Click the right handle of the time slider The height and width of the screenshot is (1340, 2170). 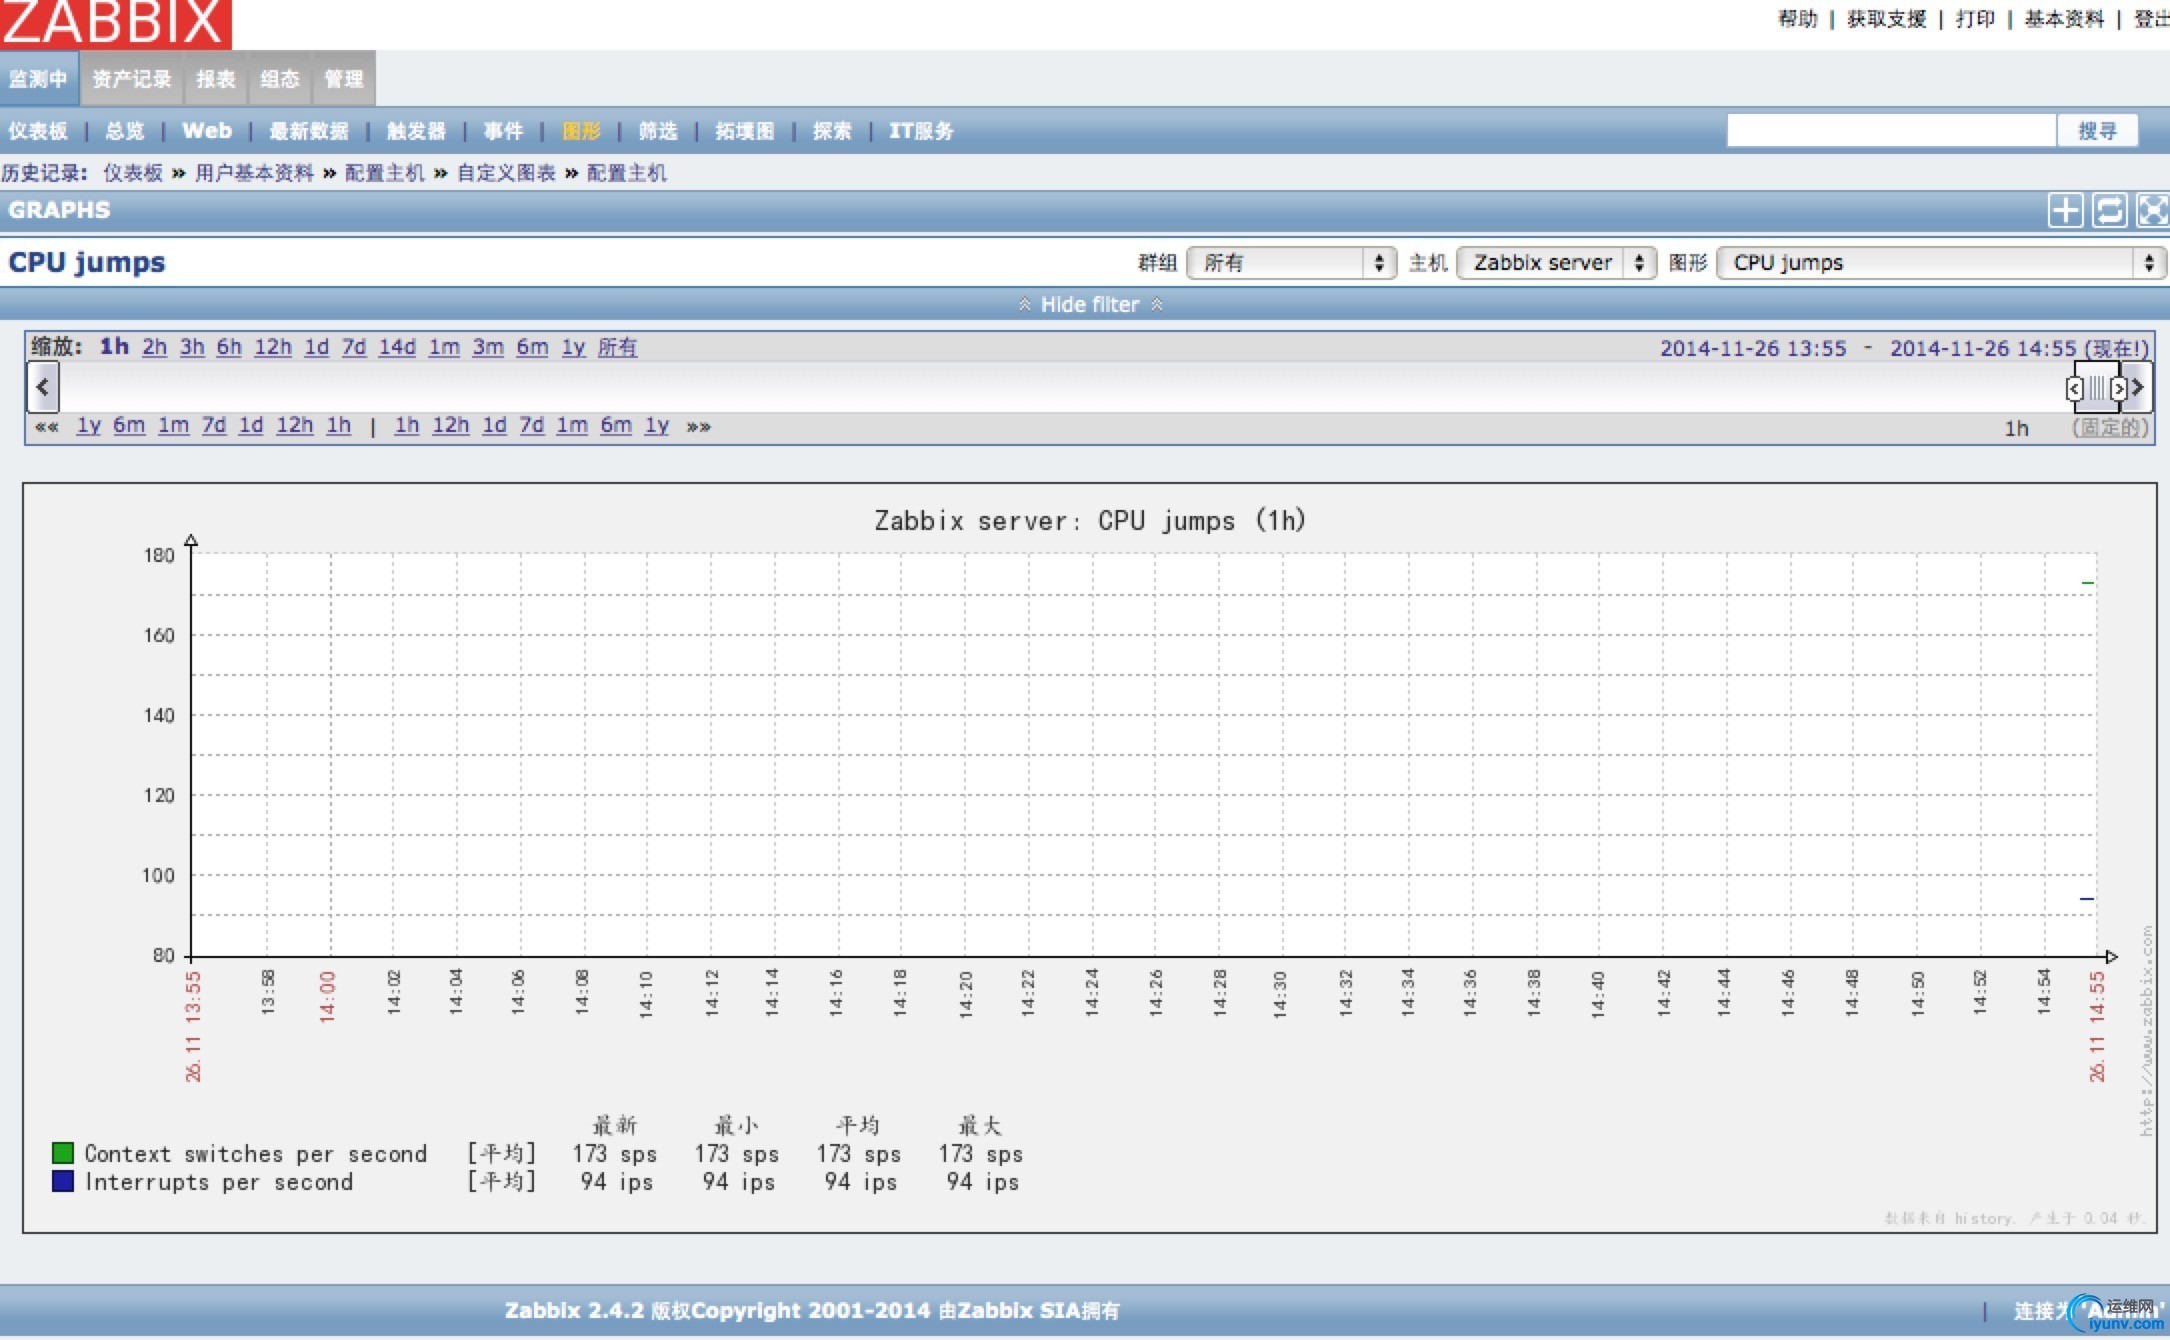pyautogui.click(x=2118, y=388)
